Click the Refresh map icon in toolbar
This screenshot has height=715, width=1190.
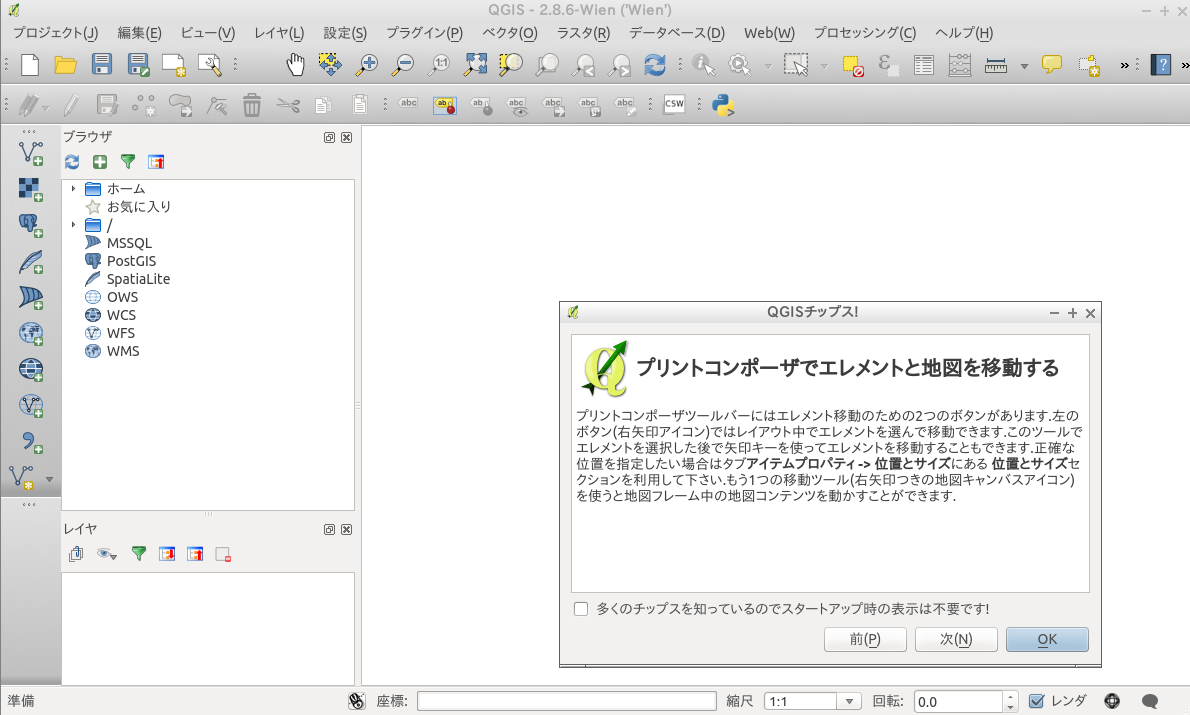point(654,65)
